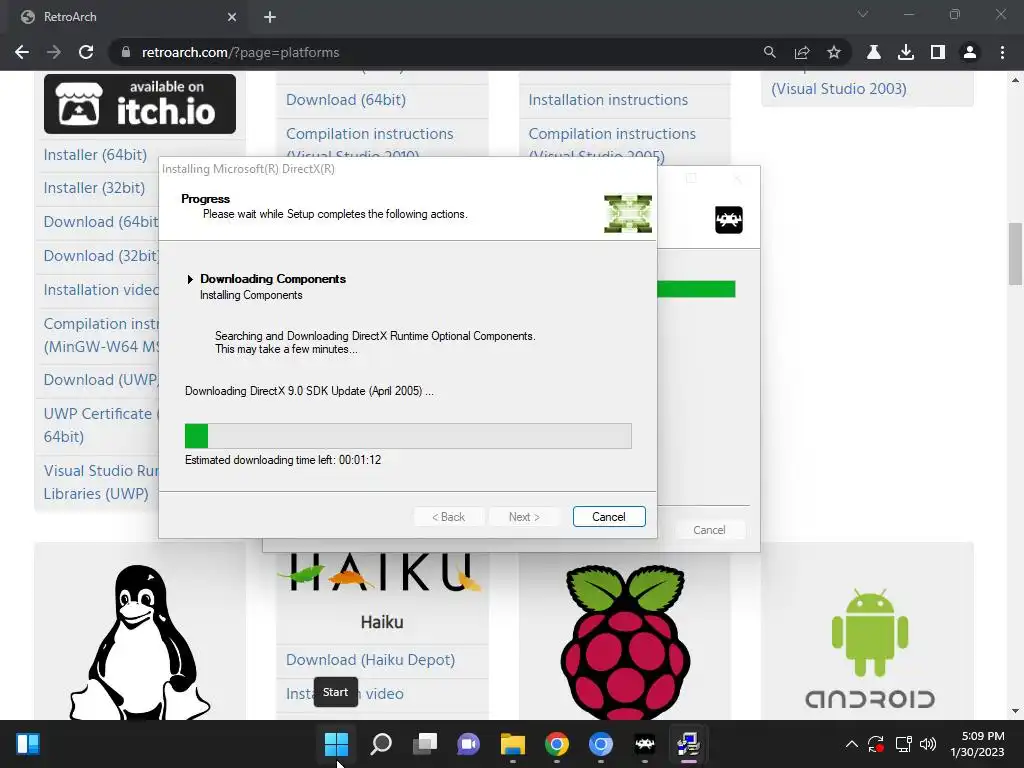
Task: Cancel the DirectX setup
Action: pos(609,517)
